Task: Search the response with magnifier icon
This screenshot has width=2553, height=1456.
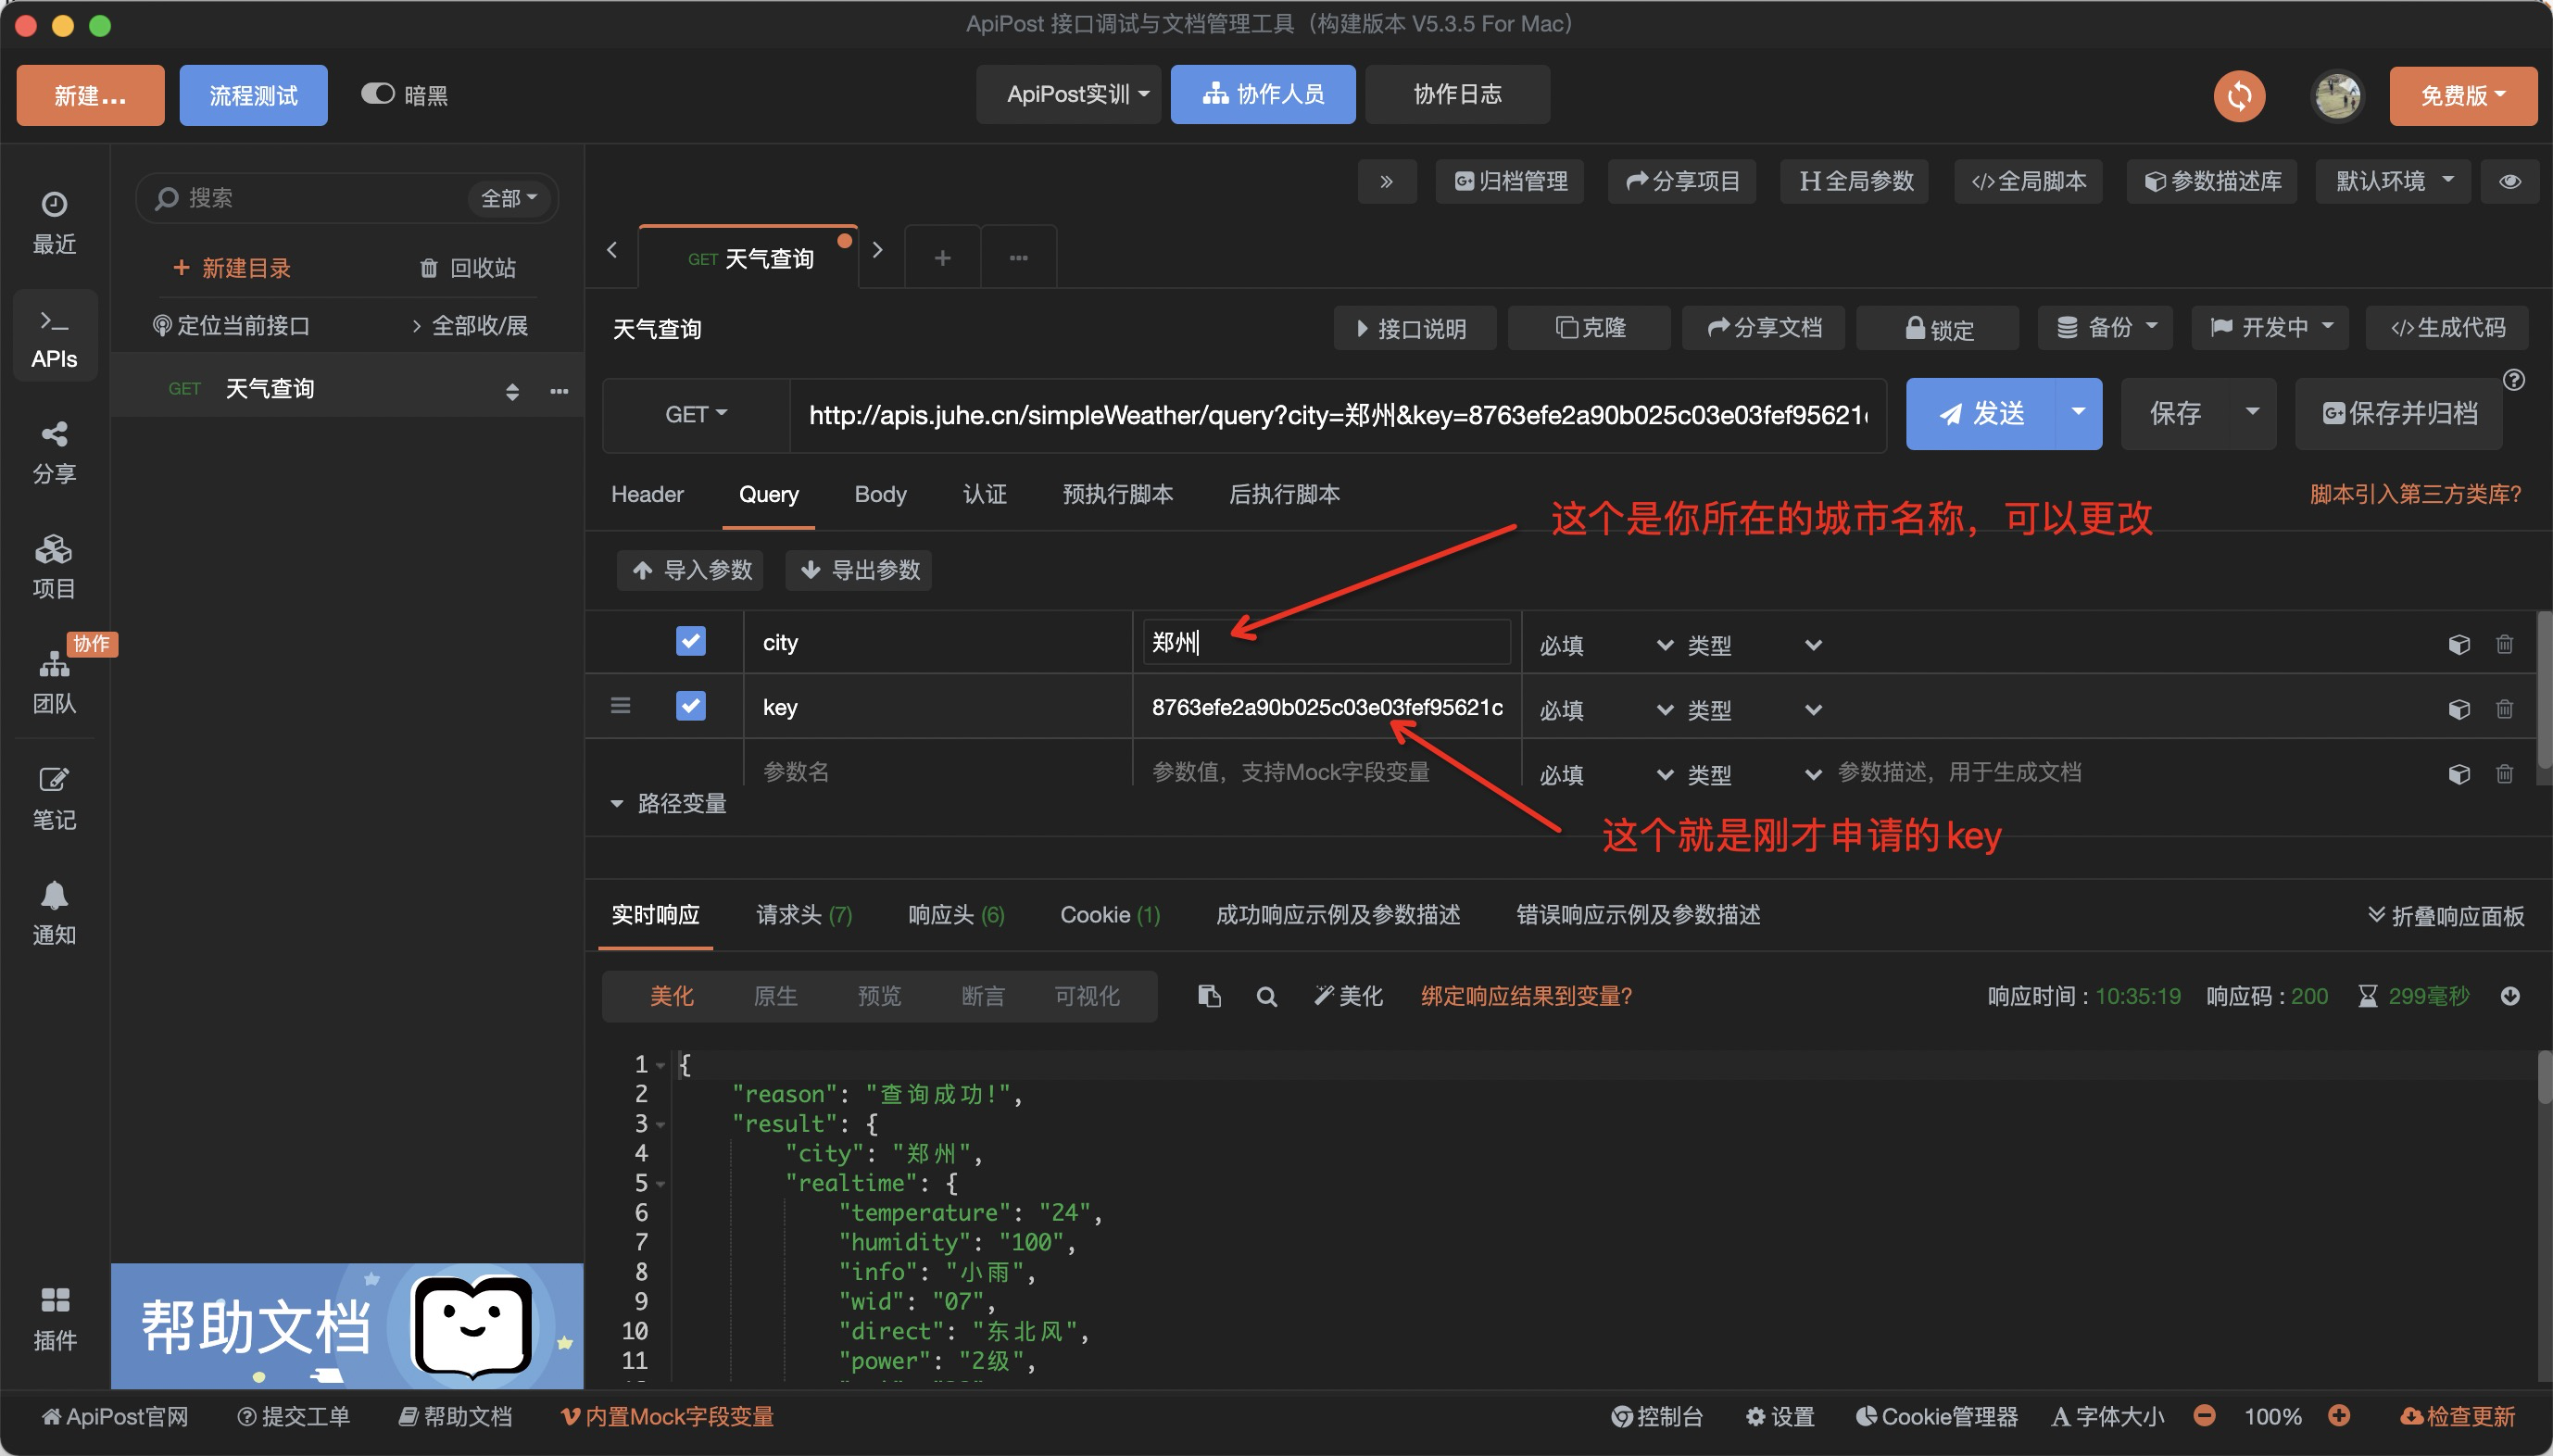Action: coord(1266,996)
